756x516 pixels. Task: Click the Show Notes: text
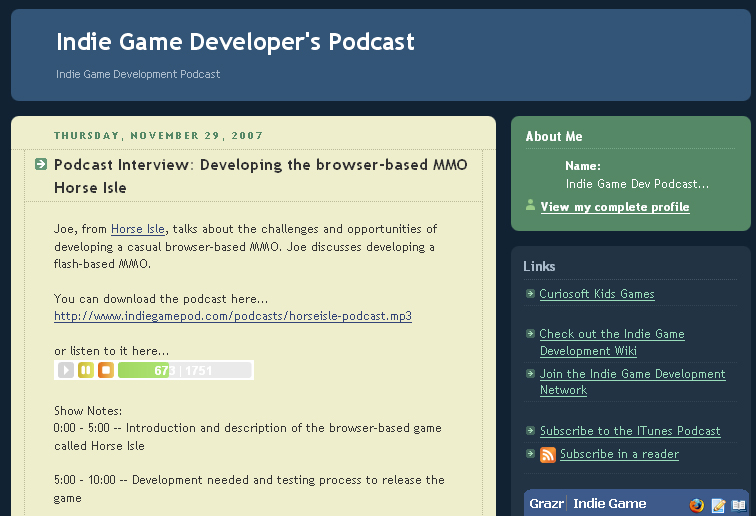88,411
